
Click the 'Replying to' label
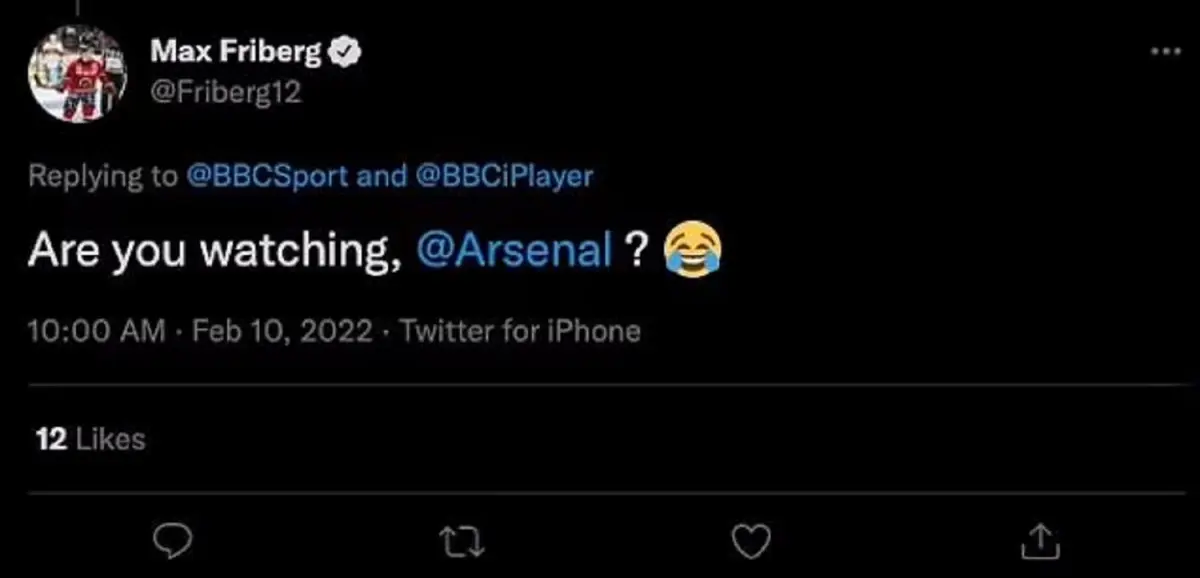pyautogui.click(x=103, y=177)
